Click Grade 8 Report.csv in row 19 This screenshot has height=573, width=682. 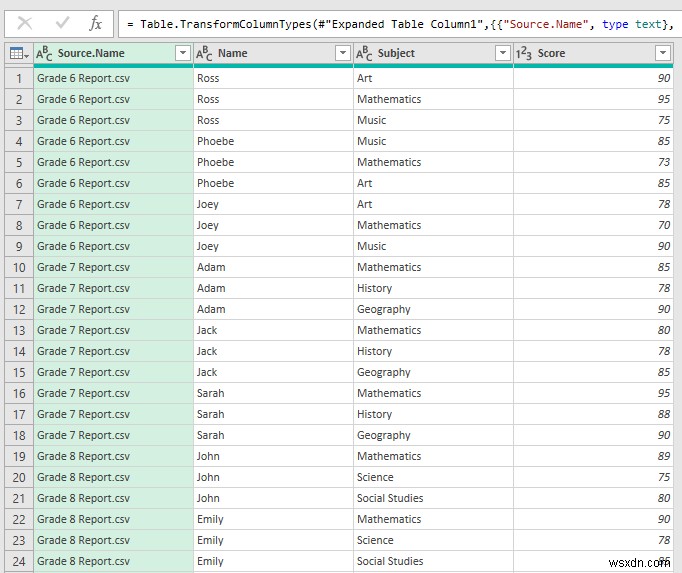click(114, 456)
